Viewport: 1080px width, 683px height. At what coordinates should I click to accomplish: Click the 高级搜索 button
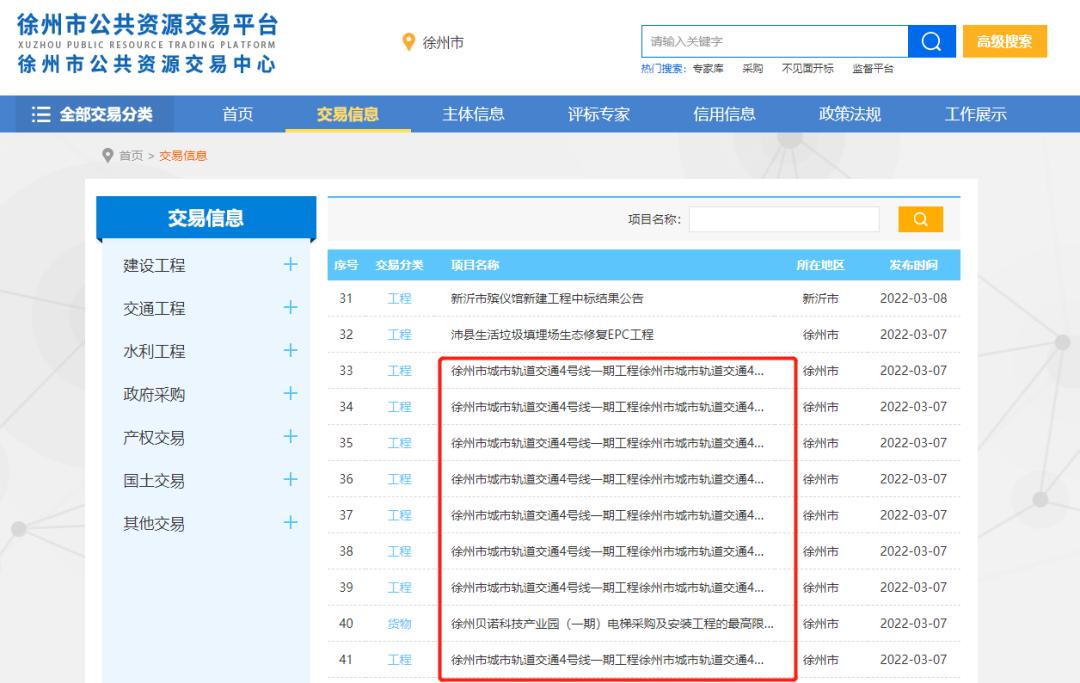1004,40
